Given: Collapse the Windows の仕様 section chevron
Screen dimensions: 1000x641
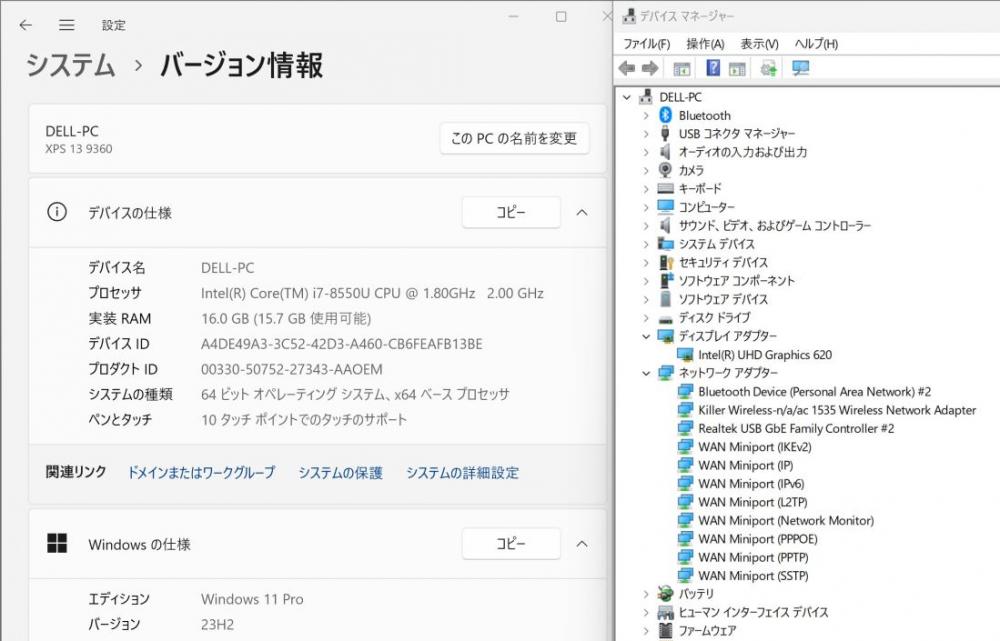Looking at the screenshot, I should (x=582, y=544).
